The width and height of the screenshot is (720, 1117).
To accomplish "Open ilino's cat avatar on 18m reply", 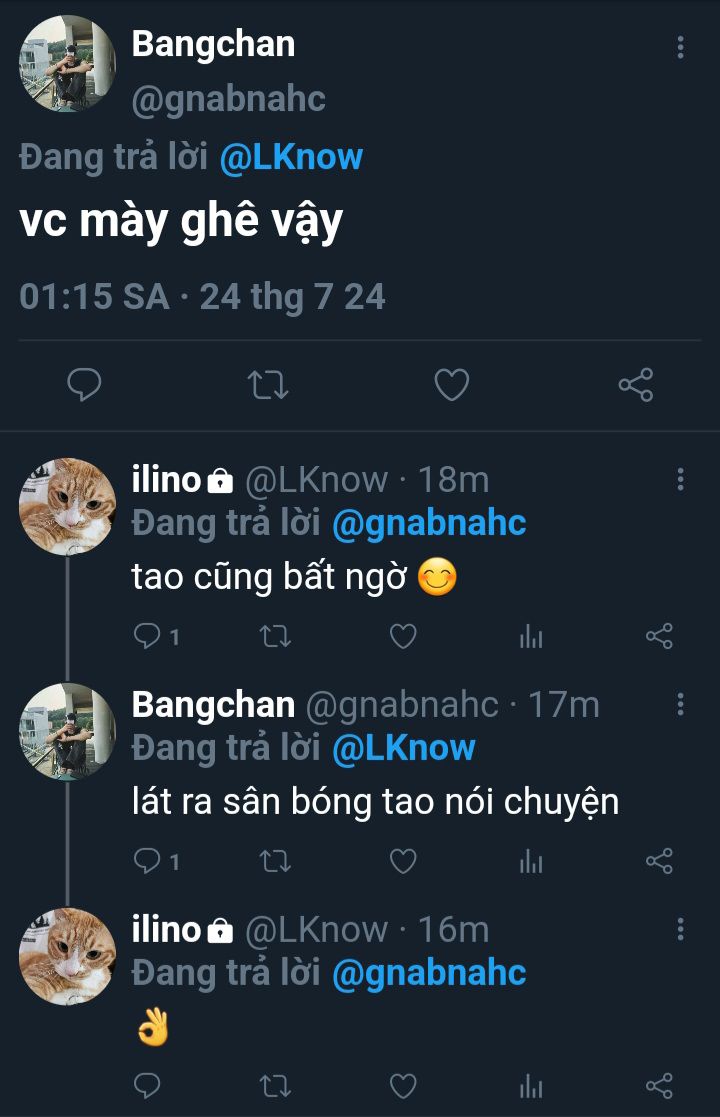I will 67,507.
